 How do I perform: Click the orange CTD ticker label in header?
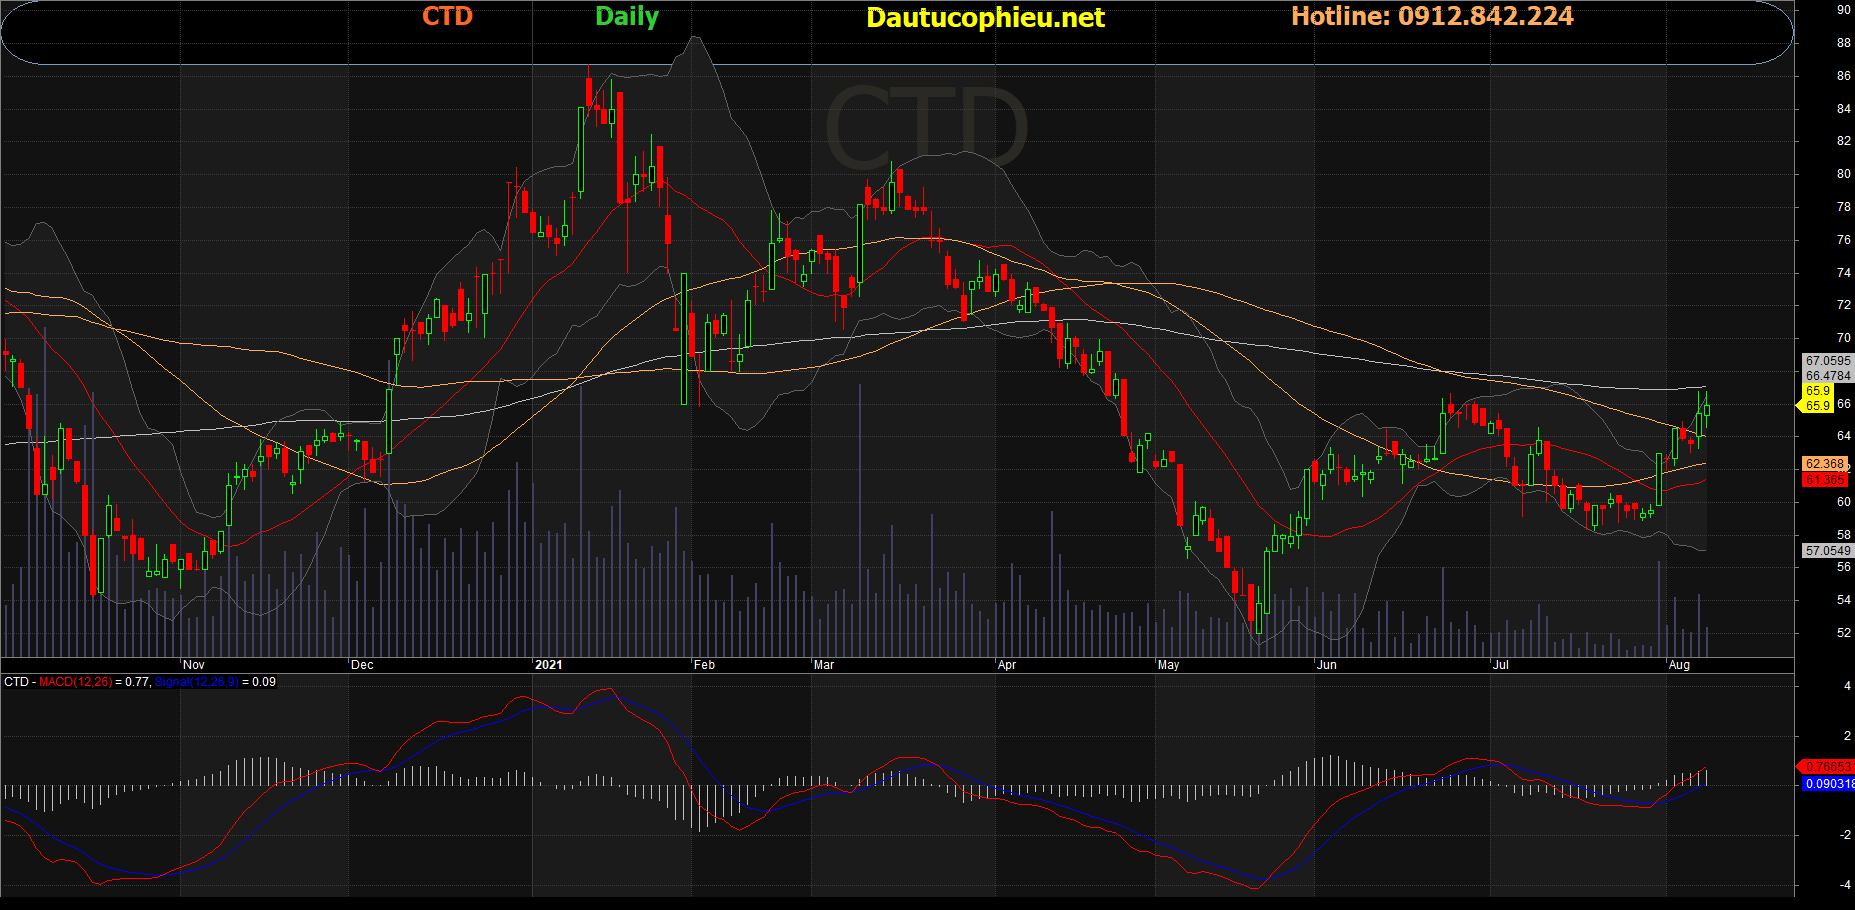[x=447, y=17]
